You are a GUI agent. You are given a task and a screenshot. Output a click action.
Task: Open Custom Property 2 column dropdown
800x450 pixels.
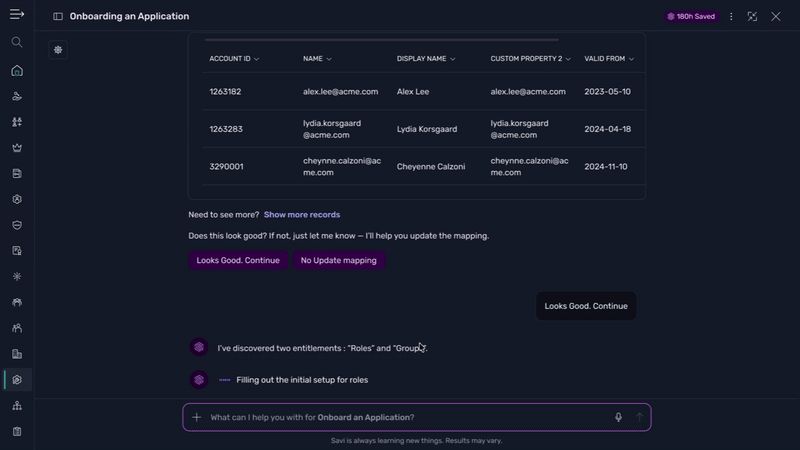pyautogui.click(x=569, y=59)
